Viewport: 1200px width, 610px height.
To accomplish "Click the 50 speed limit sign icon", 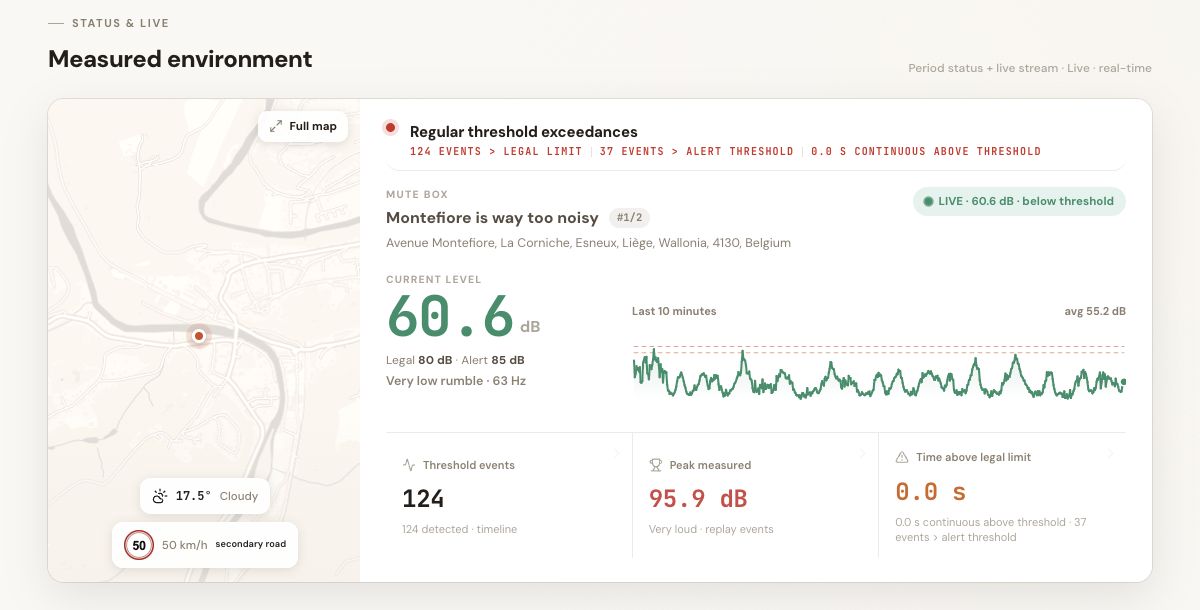I will point(139,545).
